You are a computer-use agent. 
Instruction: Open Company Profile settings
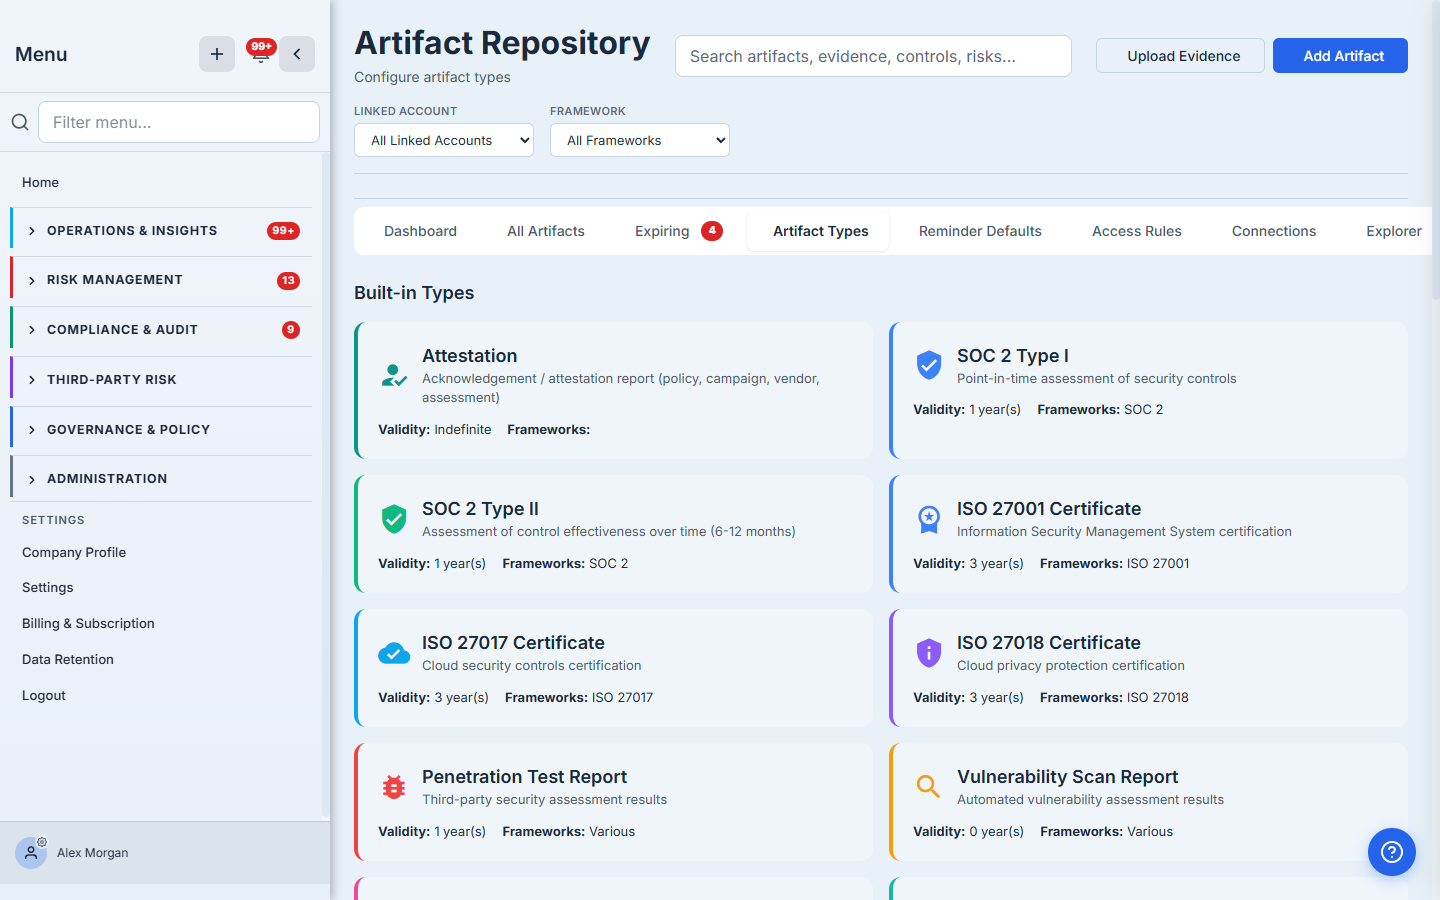[74, 552]
